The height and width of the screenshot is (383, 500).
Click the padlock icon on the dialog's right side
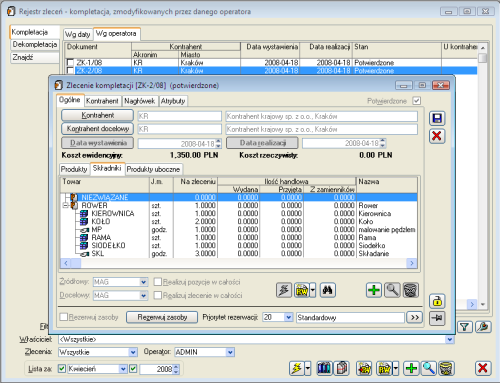(x=437, y=301)
